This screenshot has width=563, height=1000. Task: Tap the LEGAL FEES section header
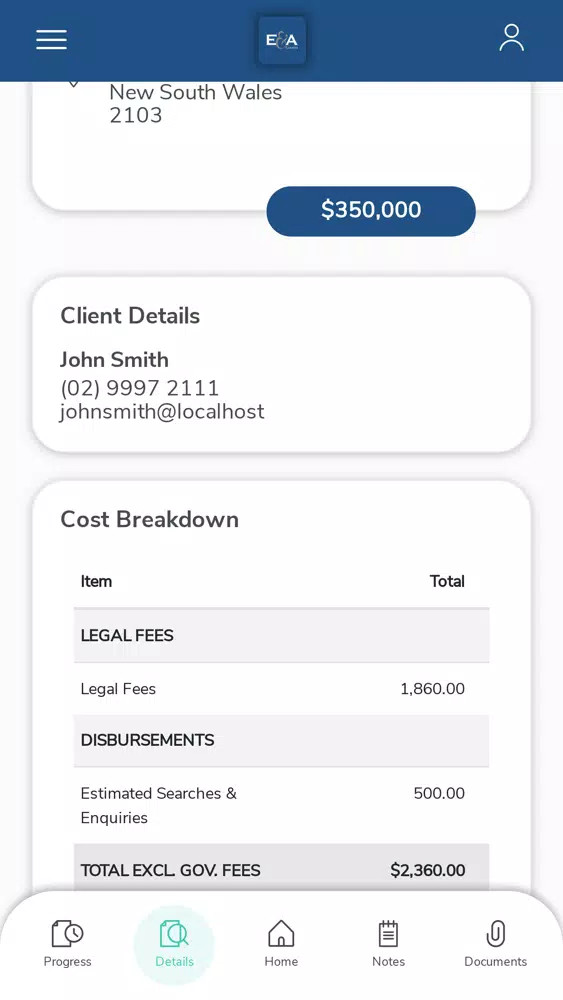pyautogui.click(x=281, y=635)
